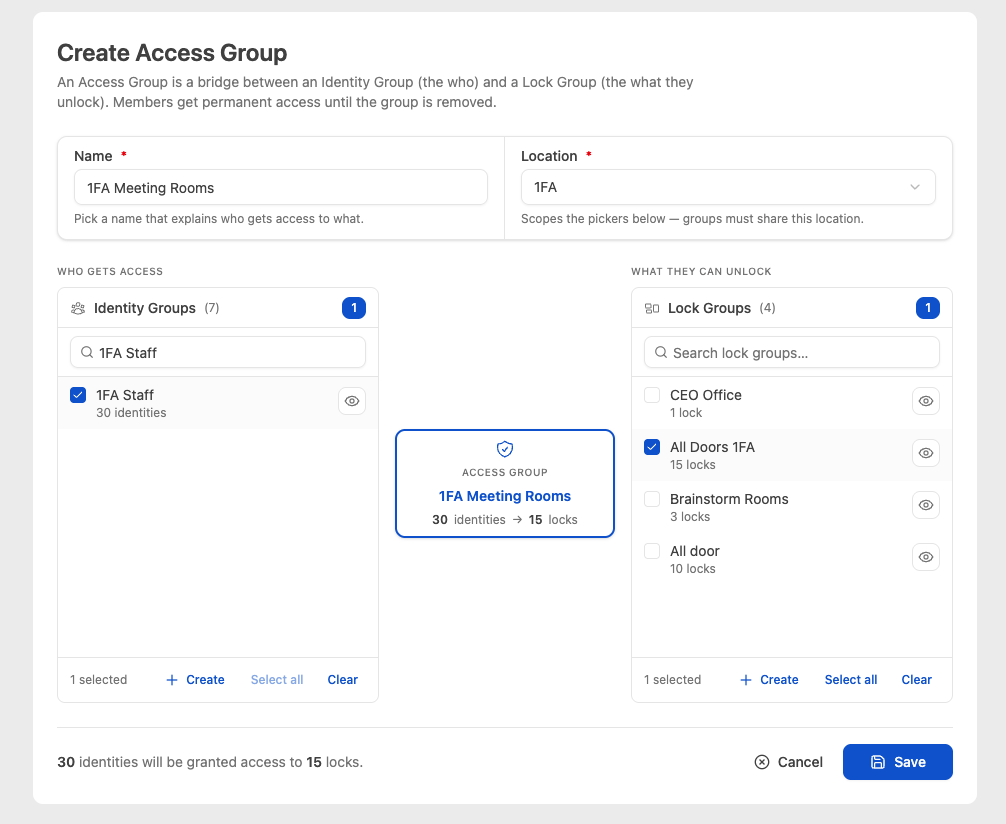Click the Lock Groups panel heading

pyautogui.click(x=710, y=308)
